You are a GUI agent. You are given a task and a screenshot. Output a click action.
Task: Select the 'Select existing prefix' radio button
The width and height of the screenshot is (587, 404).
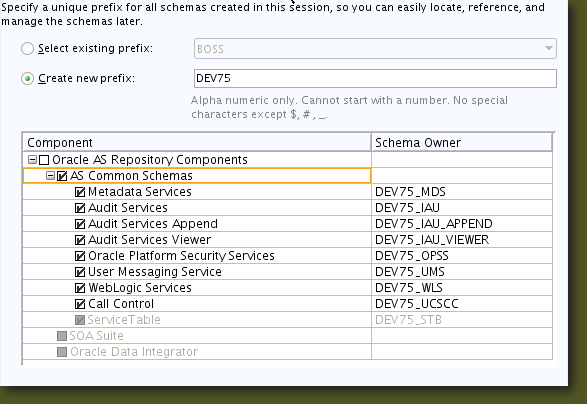pos(27,49)
